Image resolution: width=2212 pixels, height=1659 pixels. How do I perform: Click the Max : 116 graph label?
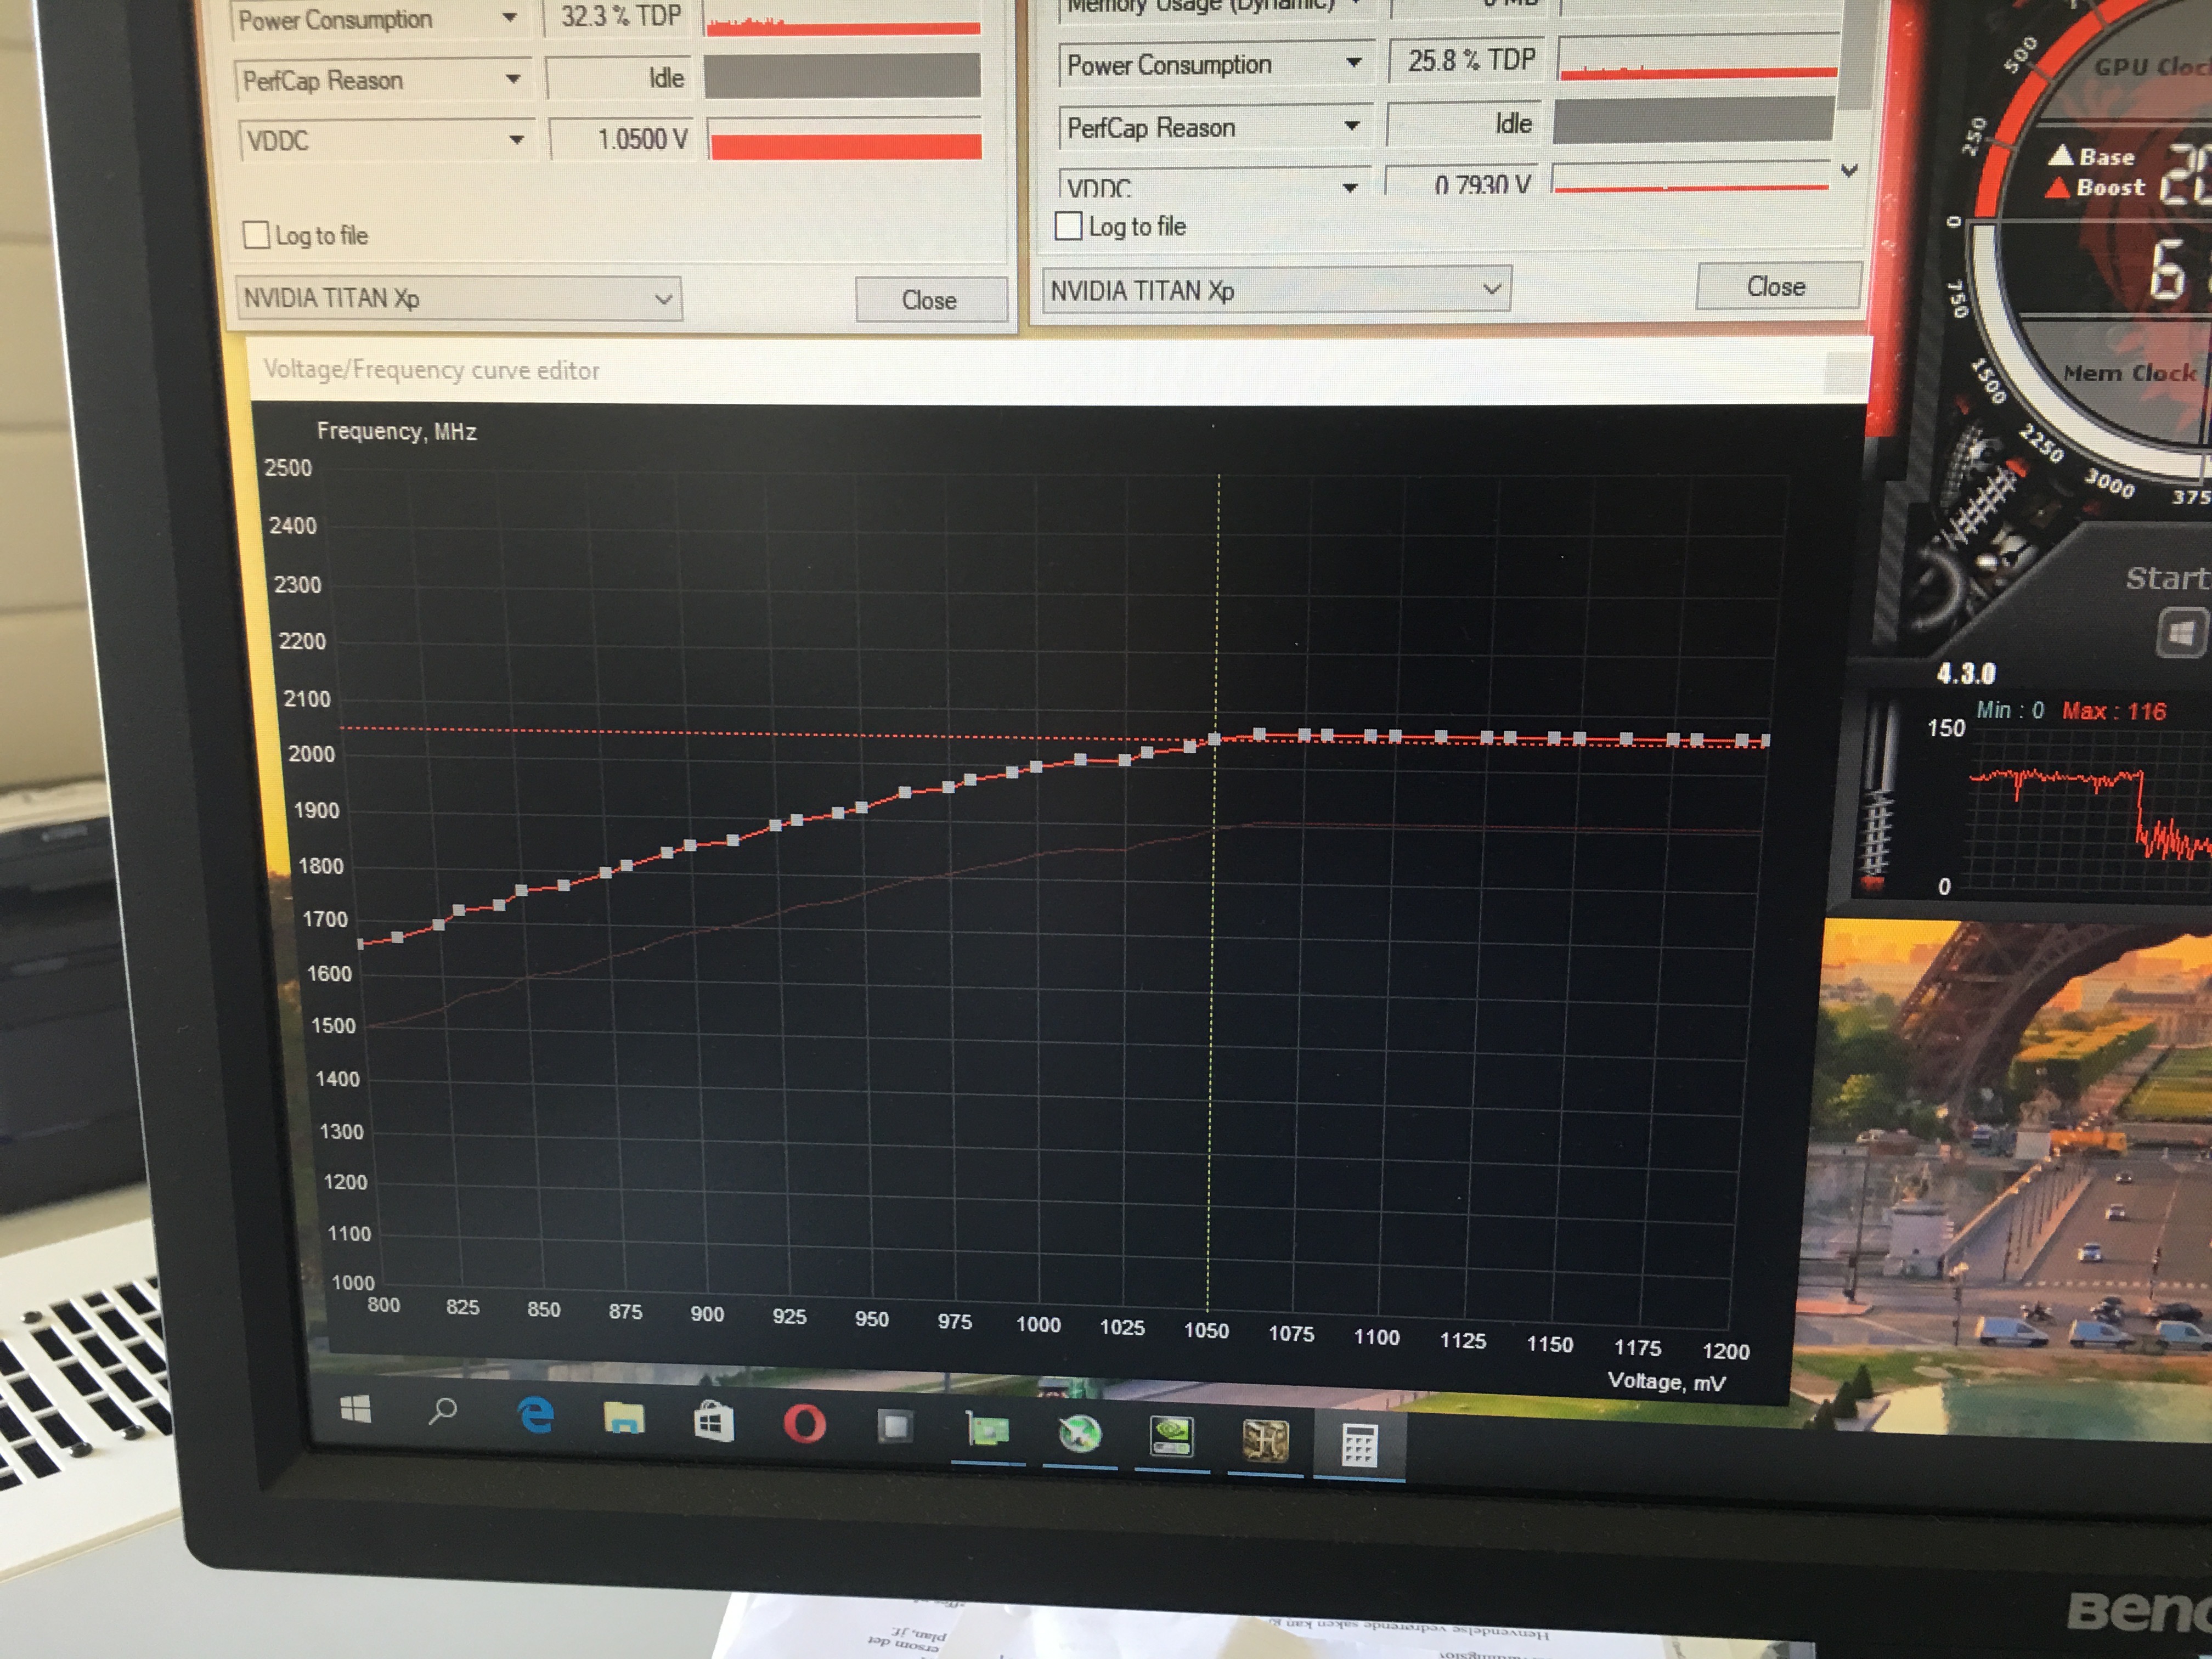click(x=2114, y=711)
